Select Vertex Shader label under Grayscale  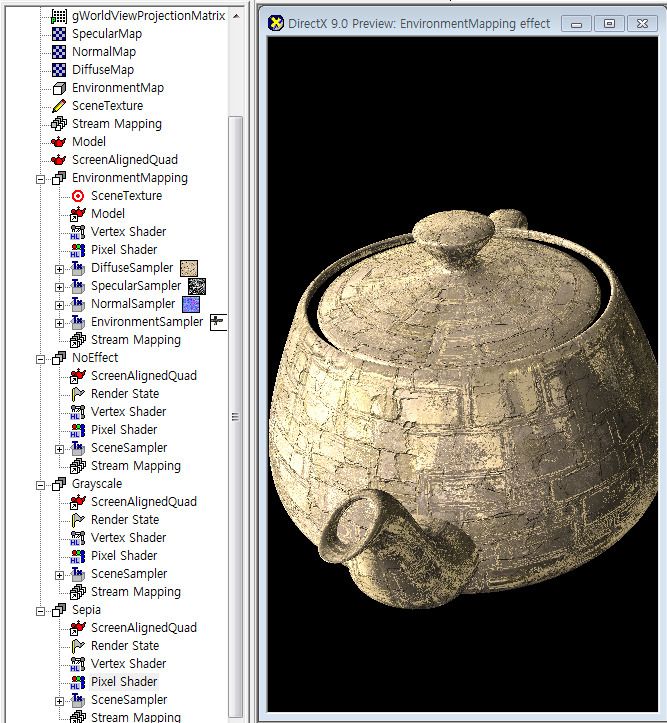pyautogui.click(x=128, y=538)
